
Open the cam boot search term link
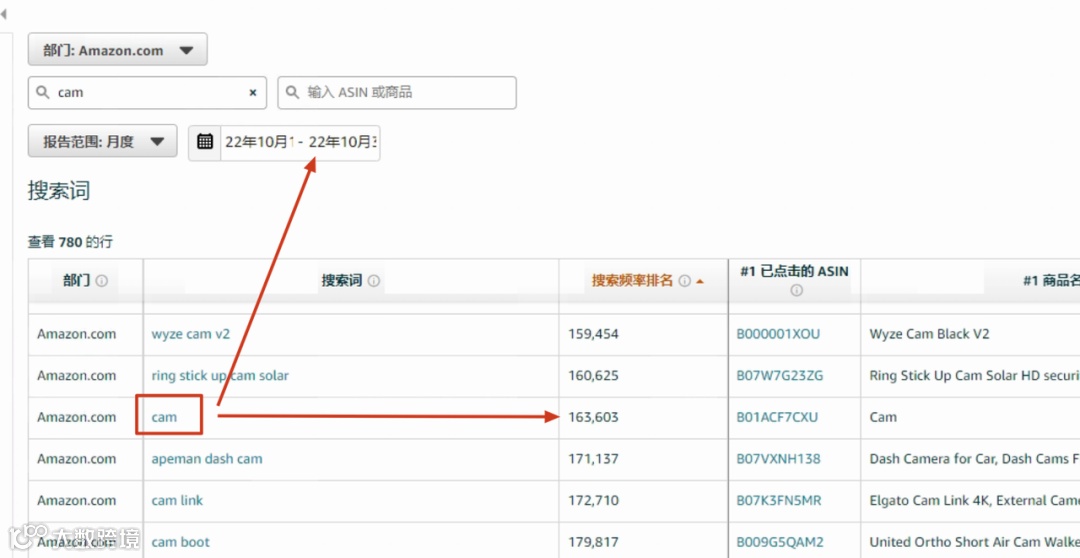point(180,542)
